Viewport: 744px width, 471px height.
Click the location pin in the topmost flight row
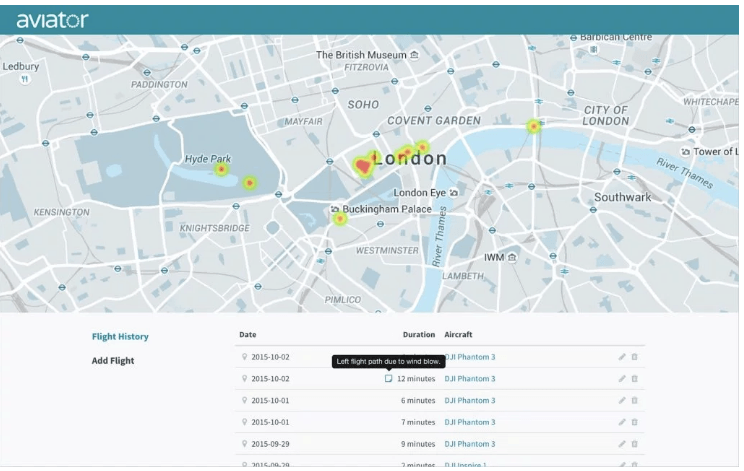244,357
